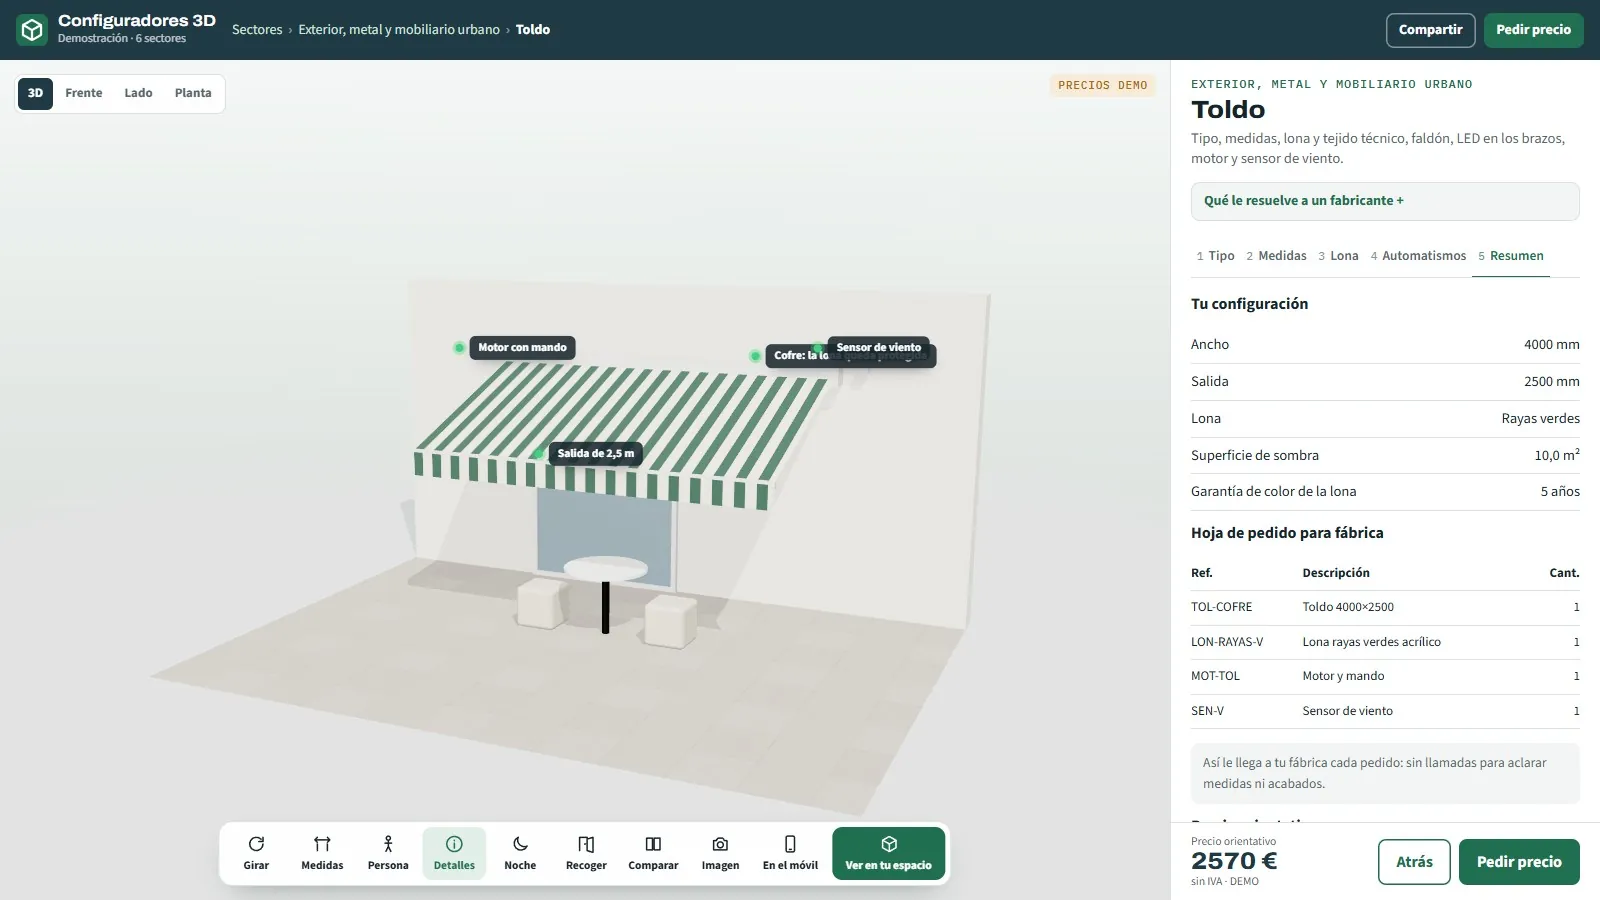Image resolution: width=1600 pixels, height=900 pixels.
Task: Launch Ver en tu espacio AR view
Action: tap(888, 853)
